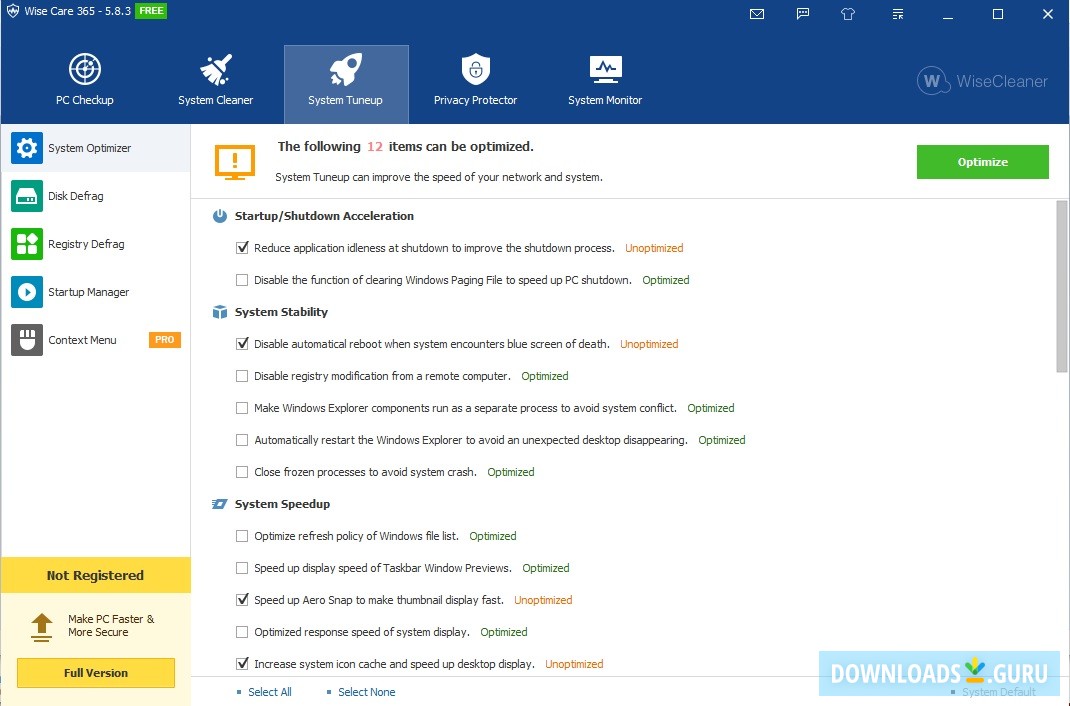Open the skin shirt icon
This screenshot has width=1070, height=706.
[848, 14]
